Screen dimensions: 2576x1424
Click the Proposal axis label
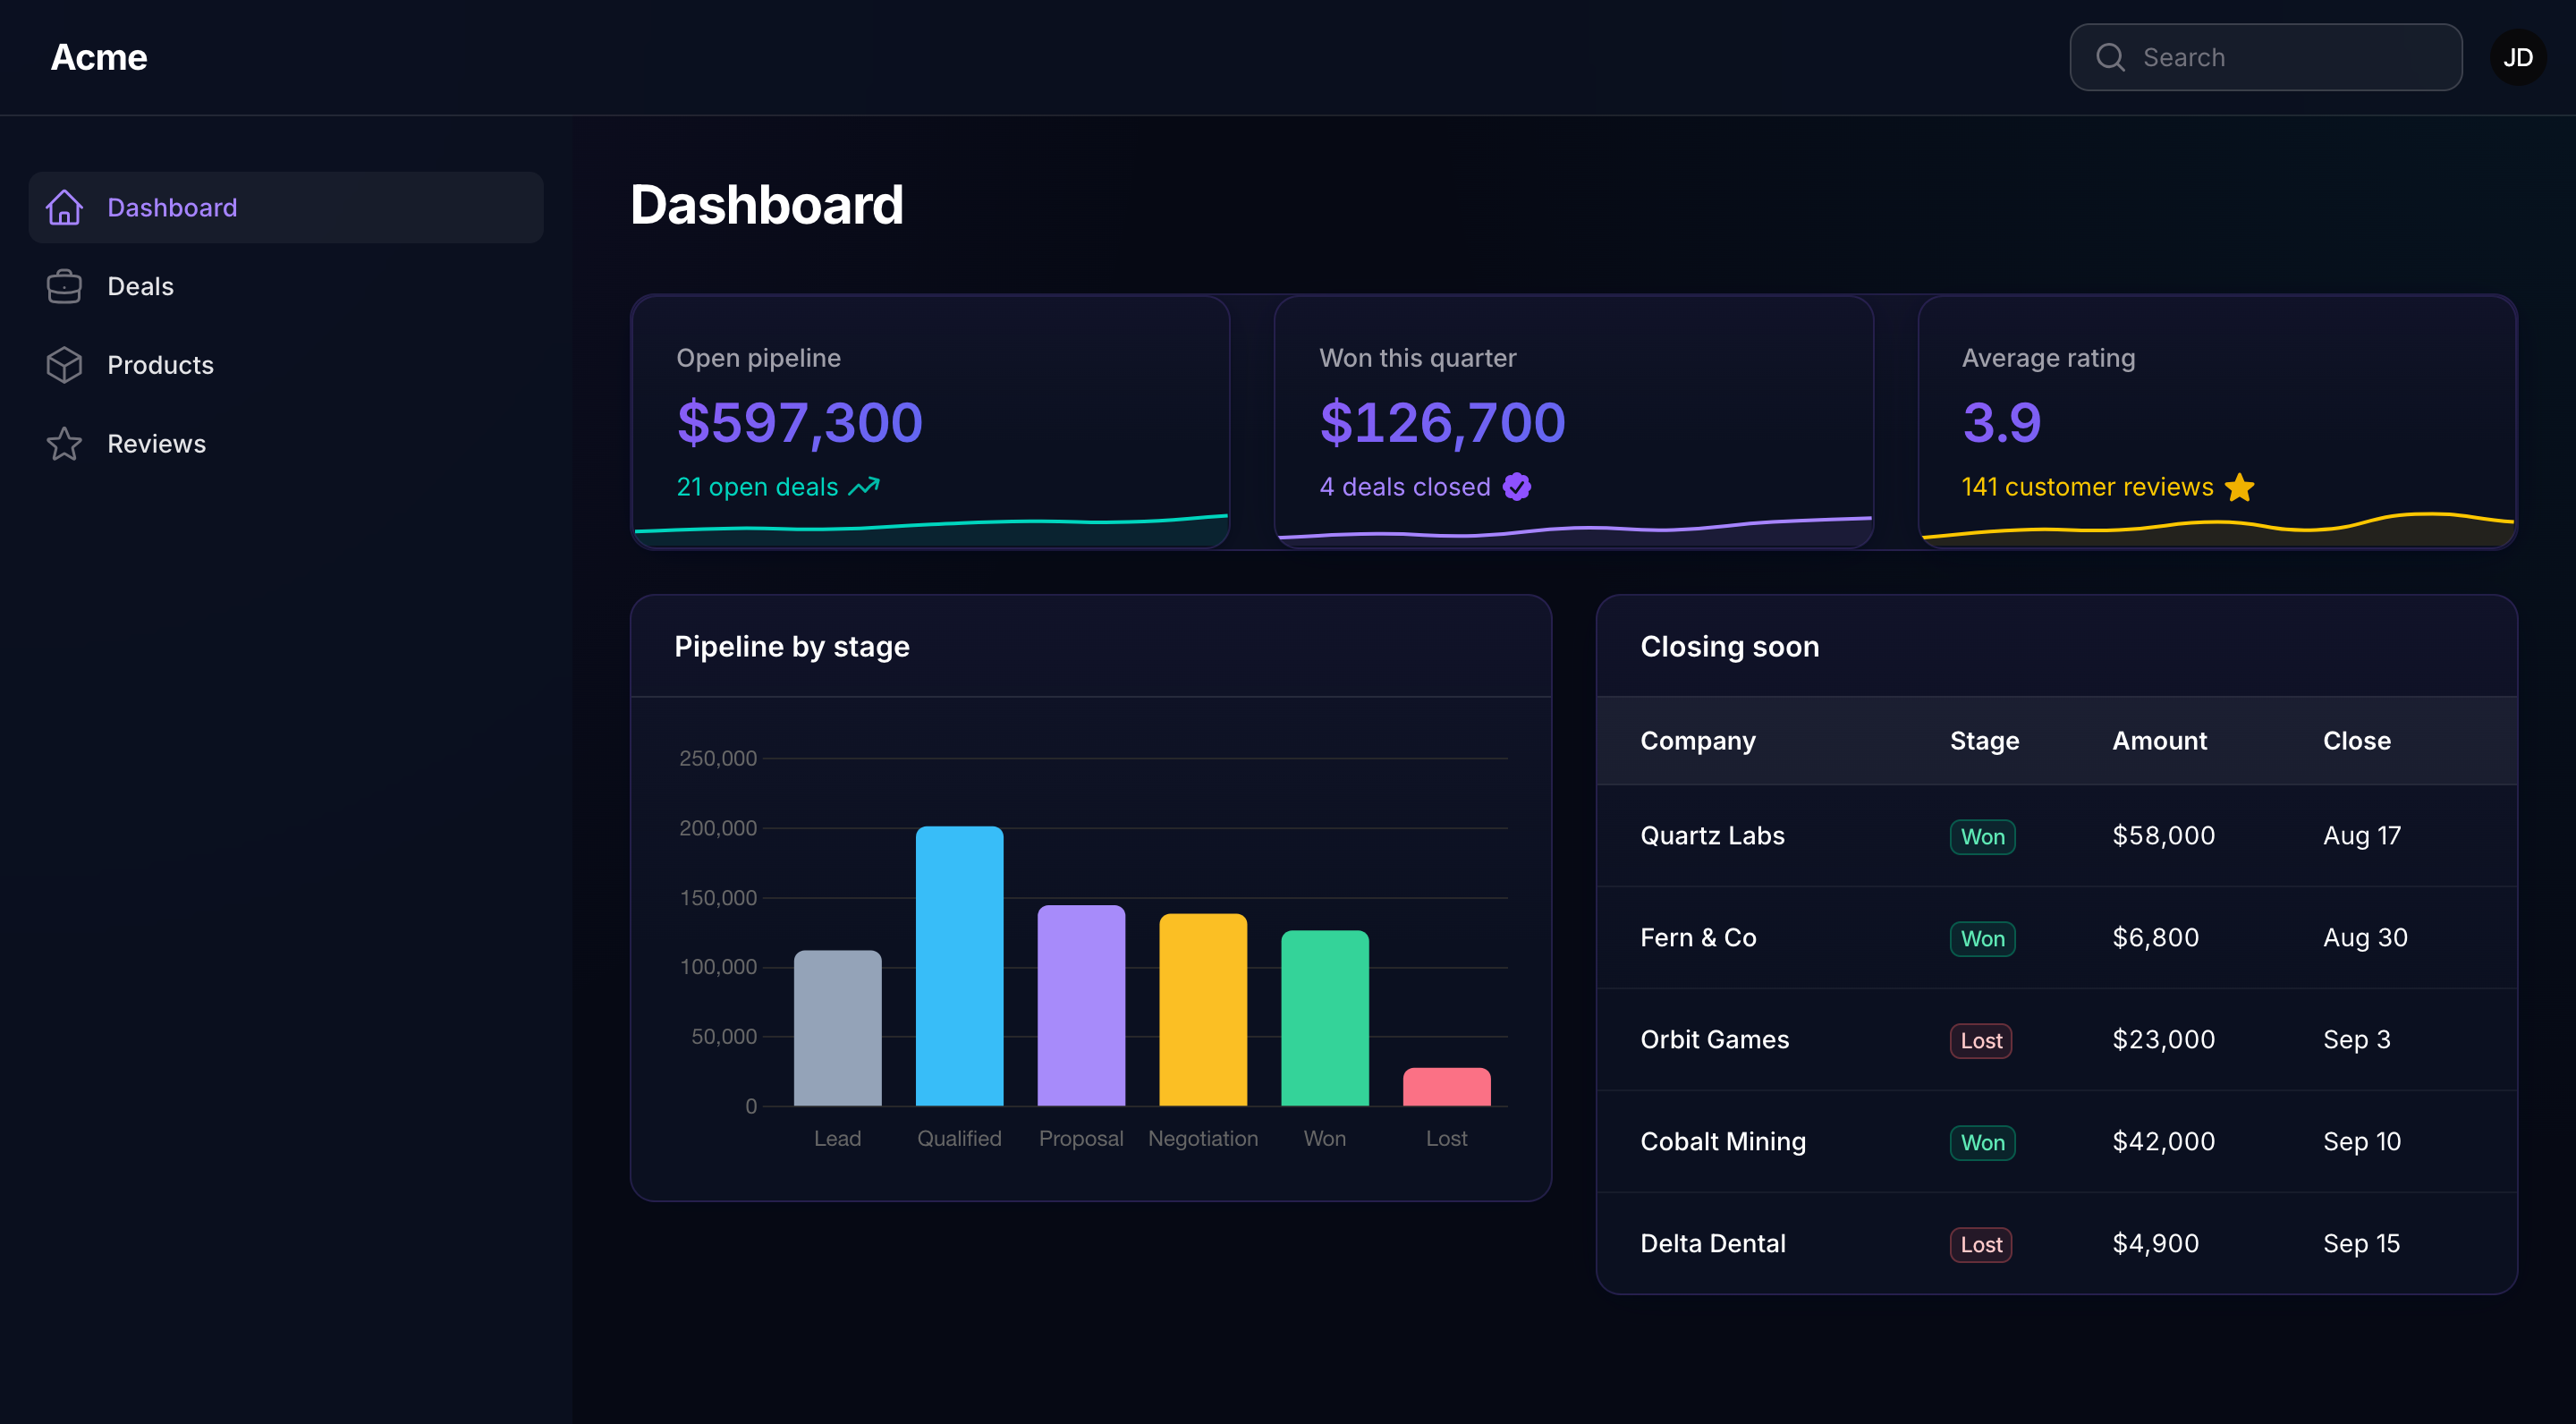click(1081, 1139)
